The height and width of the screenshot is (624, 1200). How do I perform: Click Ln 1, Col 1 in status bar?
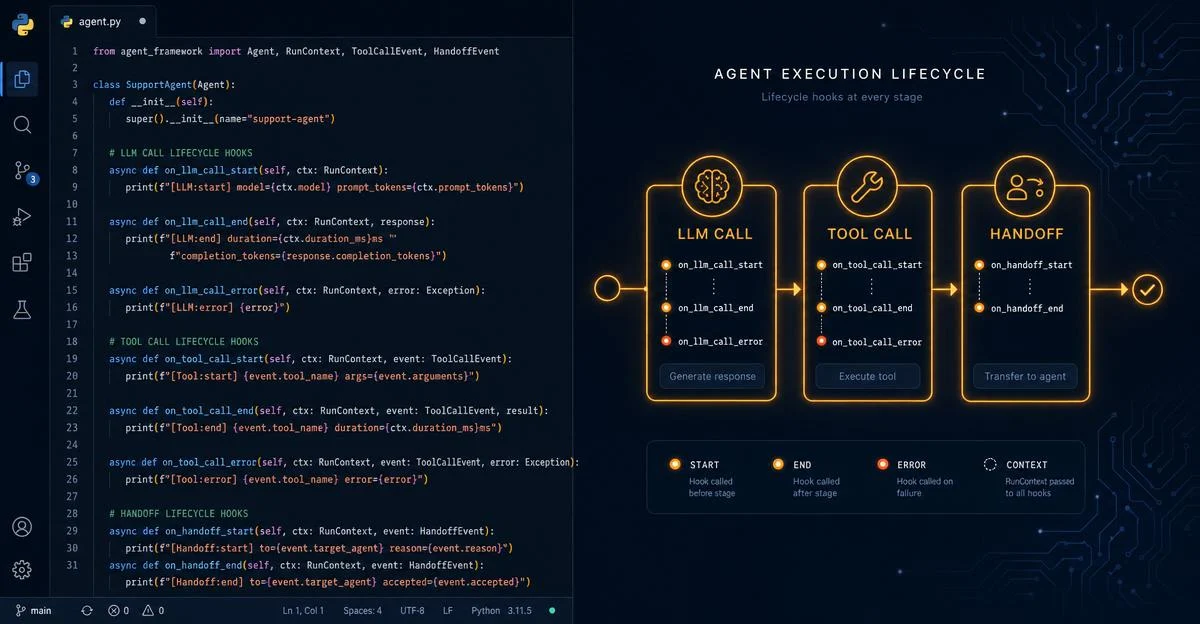303,610
